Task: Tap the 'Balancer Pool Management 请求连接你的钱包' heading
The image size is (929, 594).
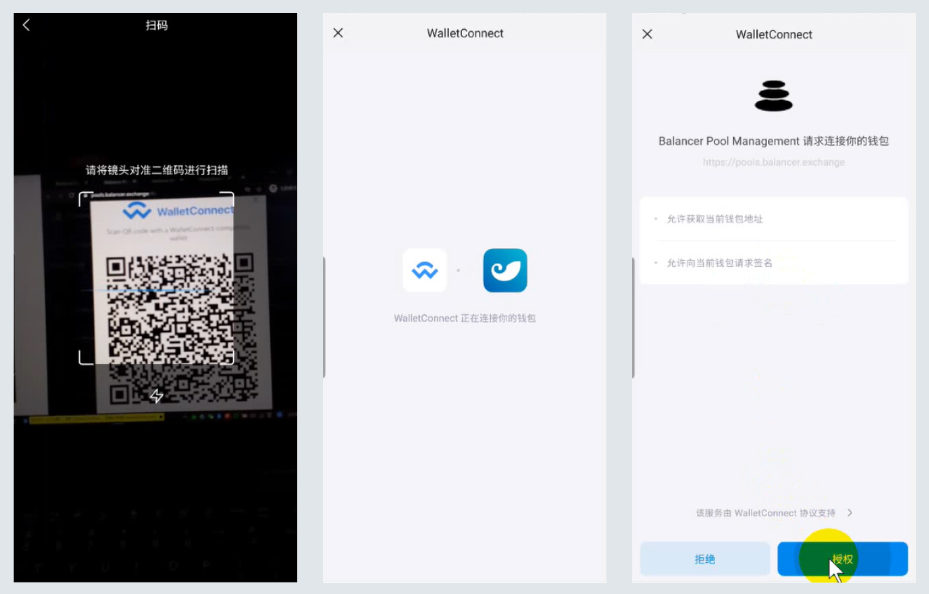Action: pyautogui.click(x=773, y=141)
